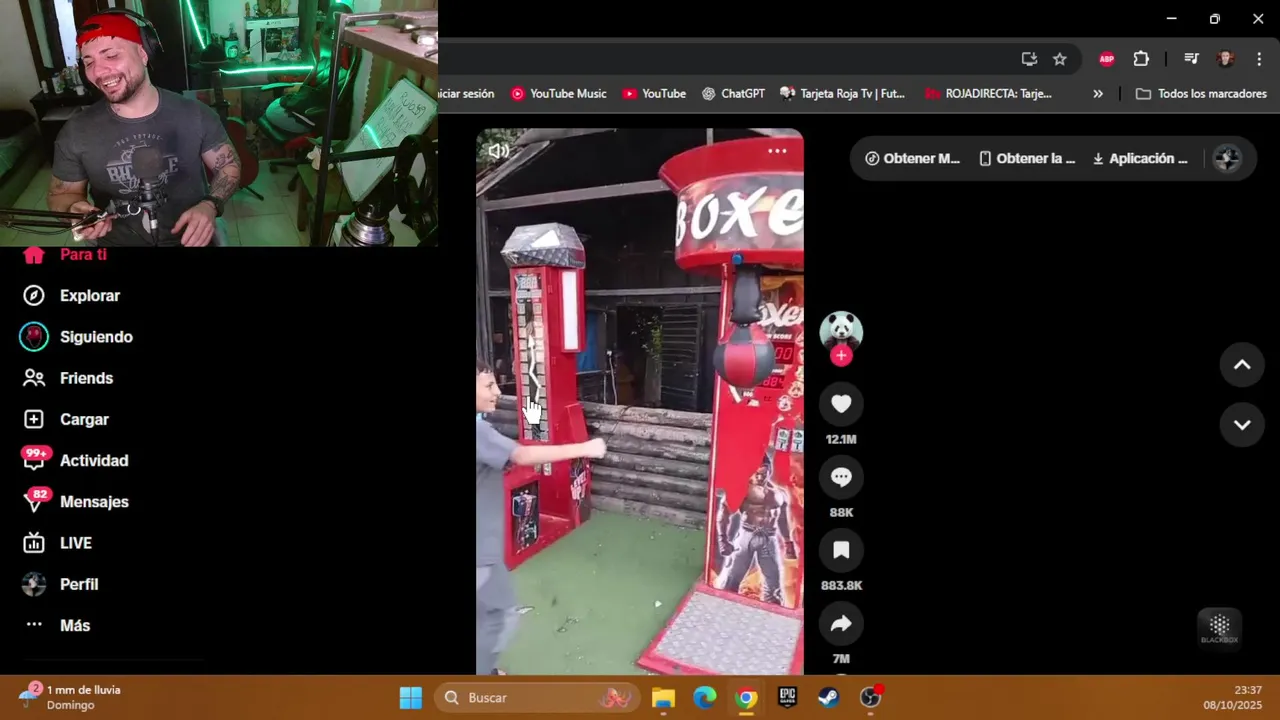The height and width of the screenshot is (720, 1280).
Task: Click the Mensajes 82 badge icon
Action: tap(36, 499)
